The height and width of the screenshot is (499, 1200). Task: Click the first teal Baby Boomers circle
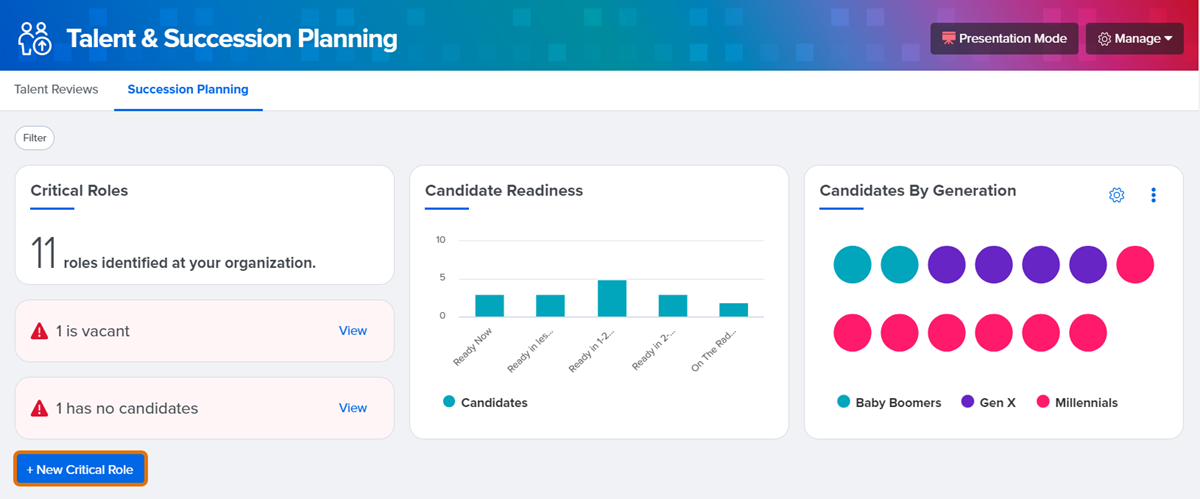852,265
